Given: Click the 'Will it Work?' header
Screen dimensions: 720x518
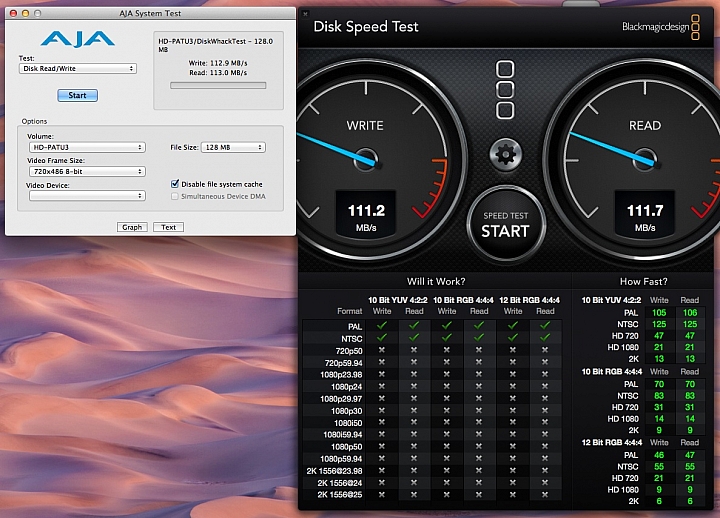Looking at the screenshot, I should [x=436, y=281].
